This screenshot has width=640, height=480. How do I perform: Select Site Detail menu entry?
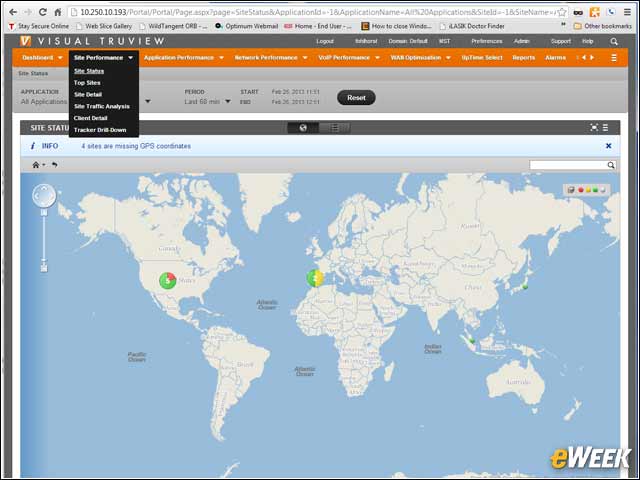pos(88,95)
